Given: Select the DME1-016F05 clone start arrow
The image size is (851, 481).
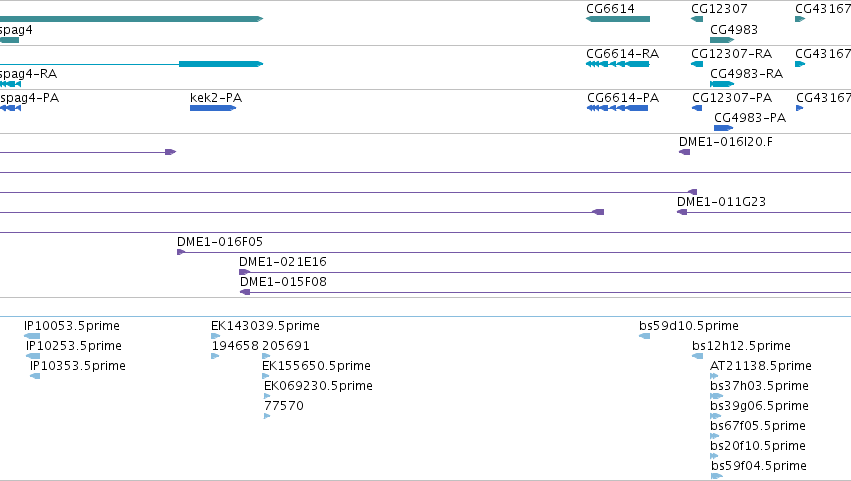Looking at the screenshot, I should point(181,252).
